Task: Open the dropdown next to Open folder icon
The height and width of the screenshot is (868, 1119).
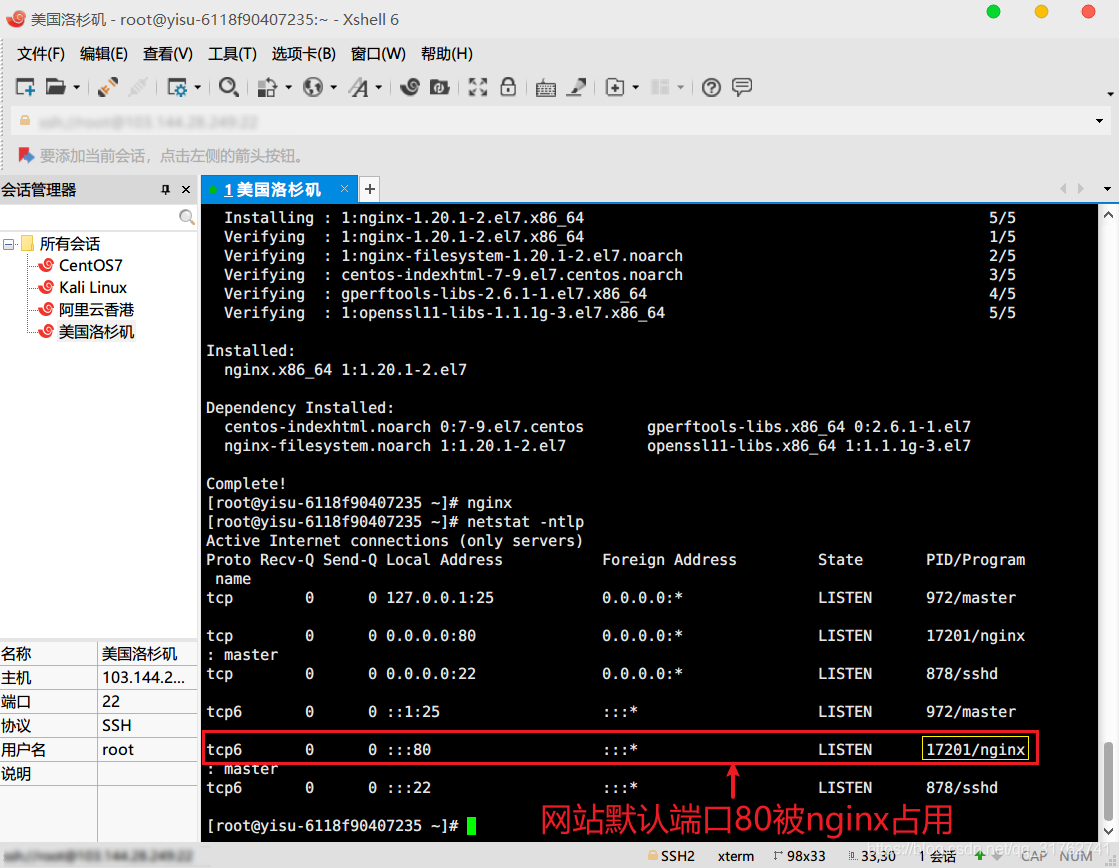Action: point(76,88)
